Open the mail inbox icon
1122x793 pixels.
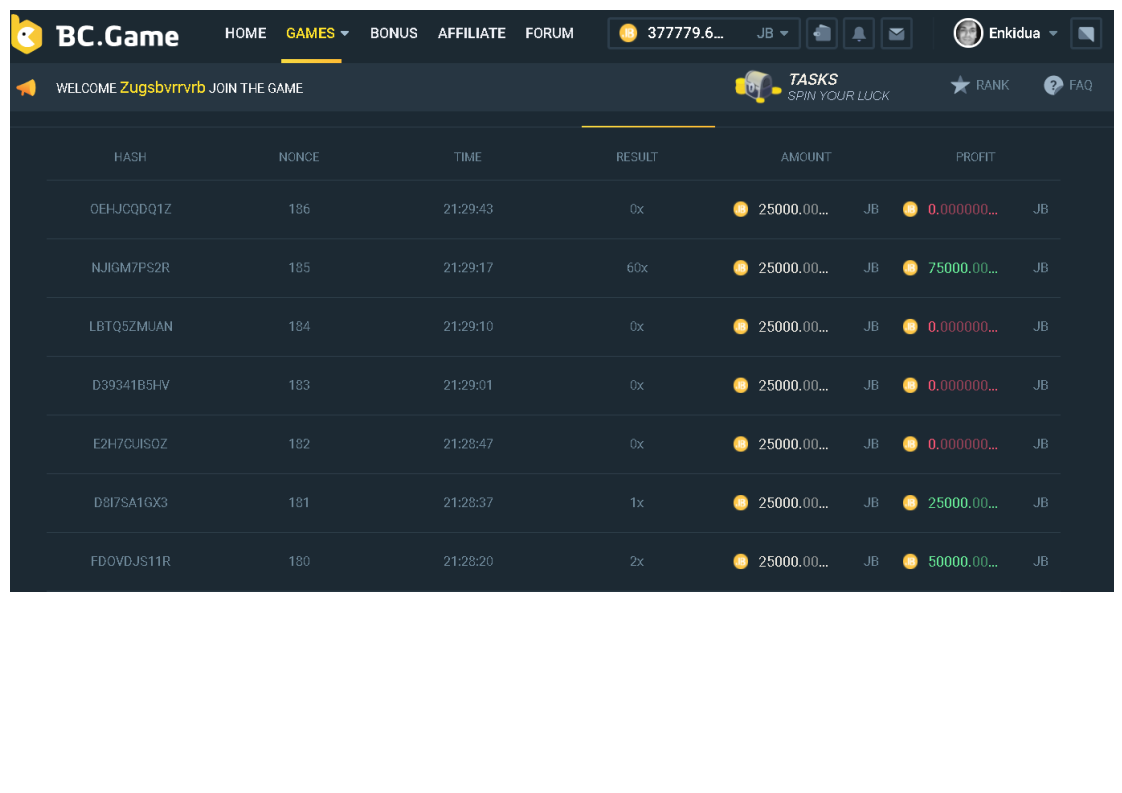coord(896,34)
